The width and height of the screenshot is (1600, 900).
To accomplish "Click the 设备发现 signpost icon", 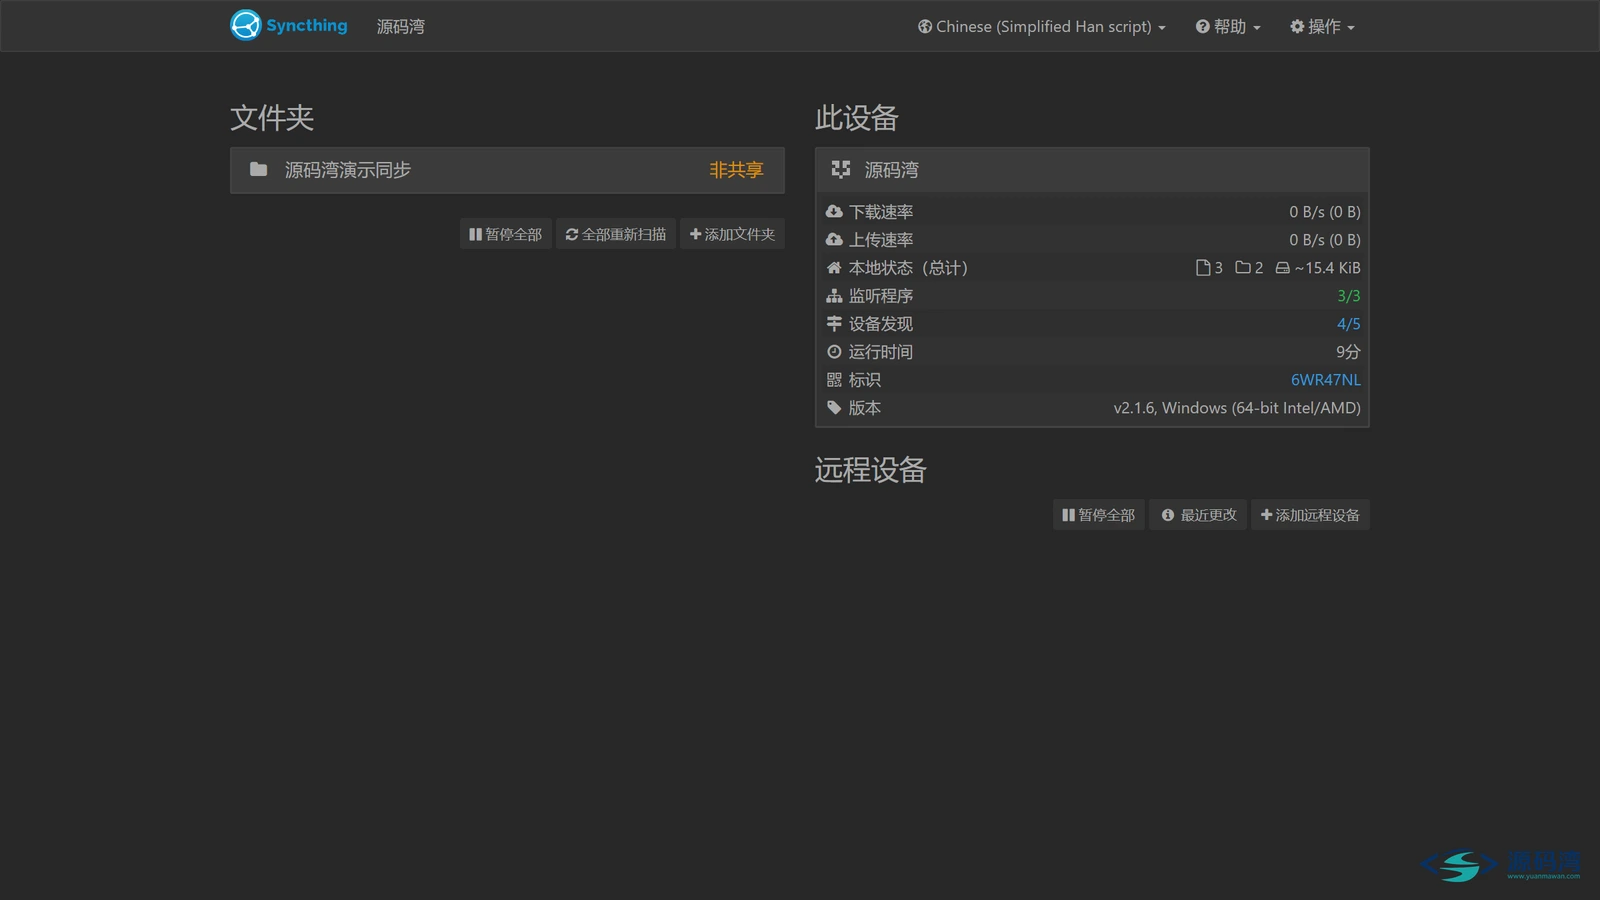I will (834, 324).
